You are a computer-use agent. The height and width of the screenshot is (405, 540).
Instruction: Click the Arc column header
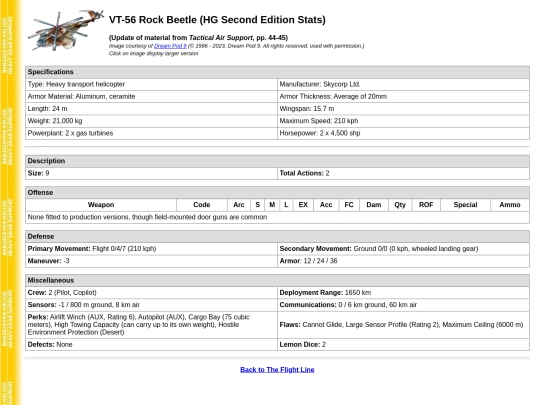[239, 205]
